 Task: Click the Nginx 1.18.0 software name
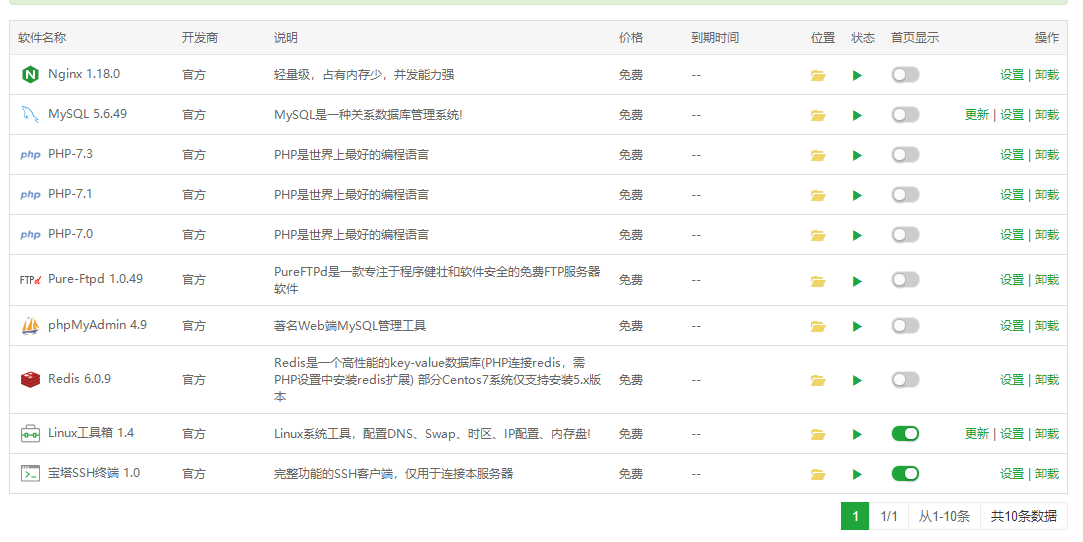click(x=84, y=74)
